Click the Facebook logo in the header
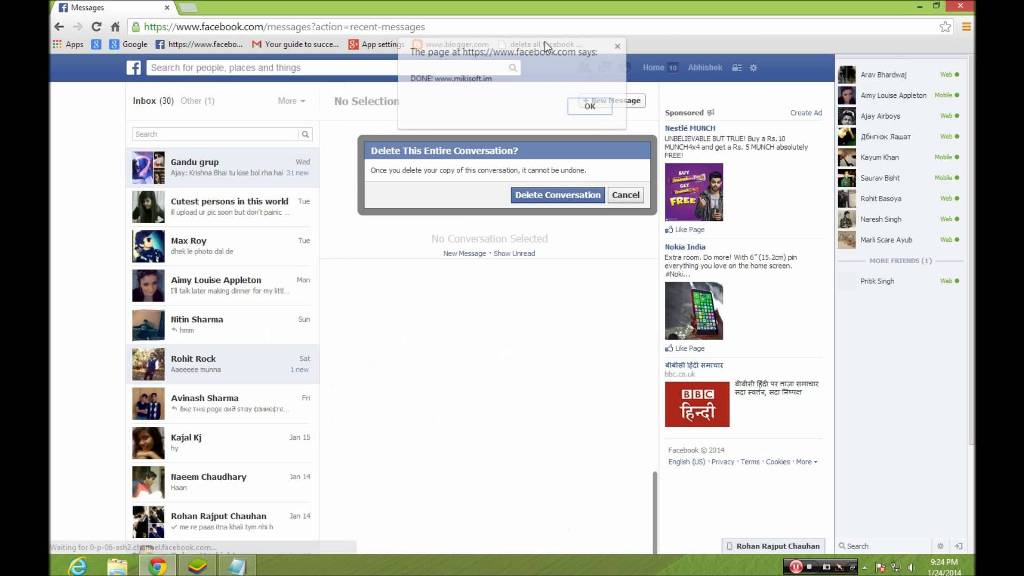 click(x=133, y=68)
